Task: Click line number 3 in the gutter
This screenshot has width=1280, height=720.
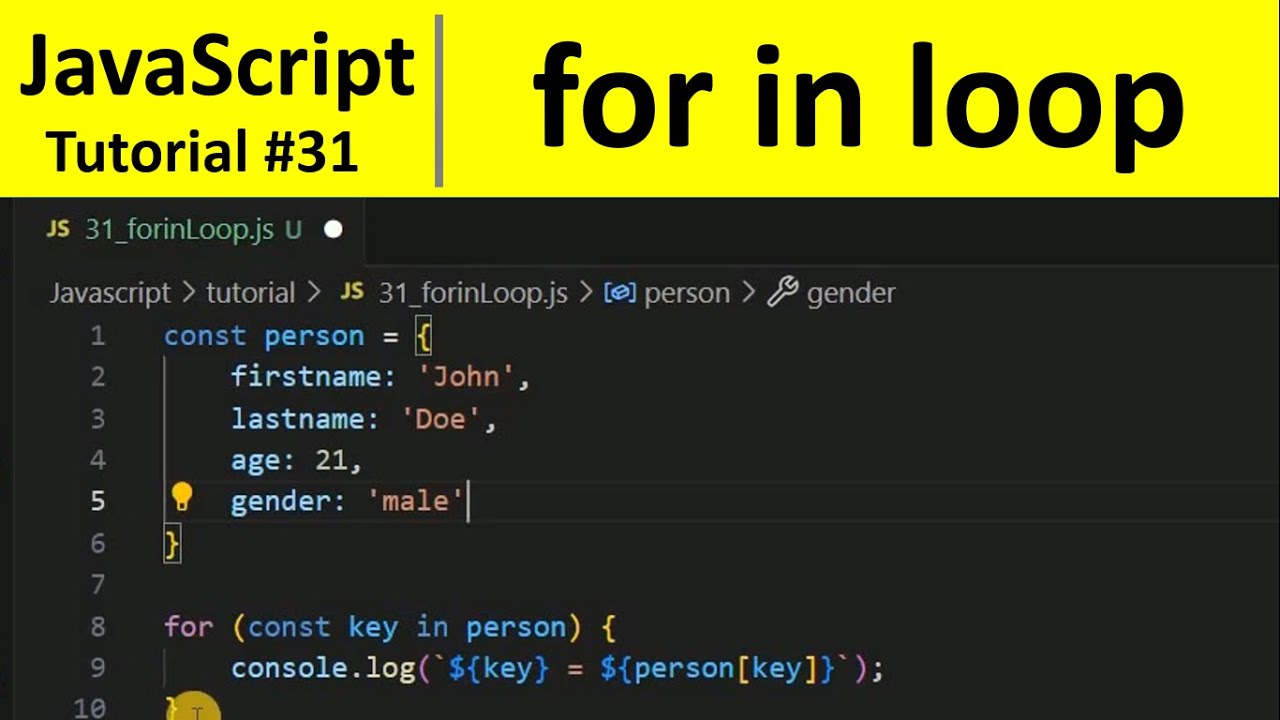Action: click(x=98, y=419)
